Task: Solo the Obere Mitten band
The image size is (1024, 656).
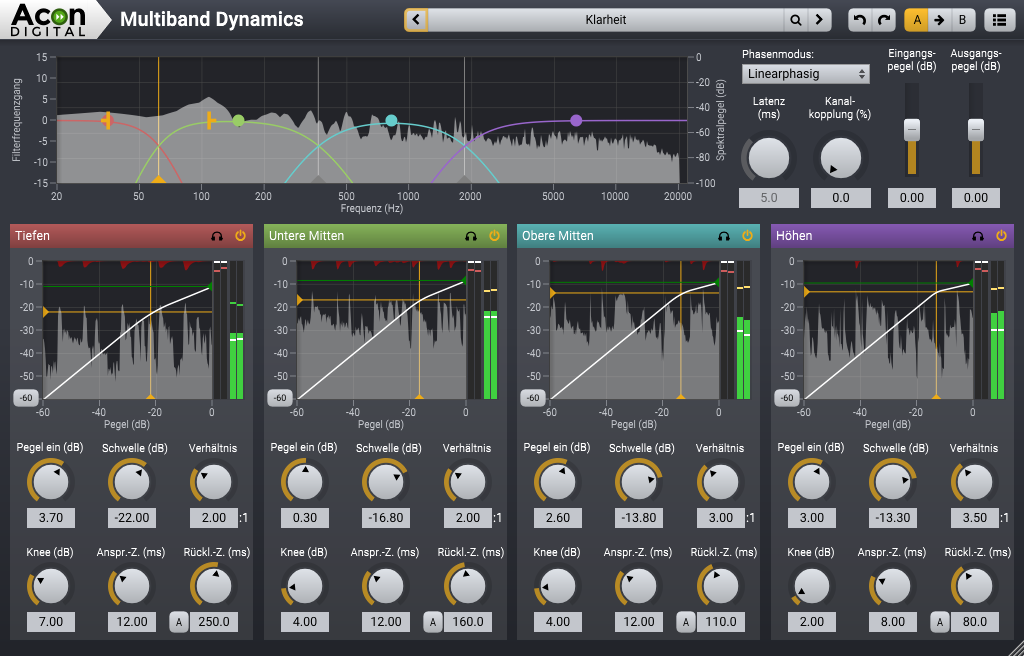Action: [724, 236]
